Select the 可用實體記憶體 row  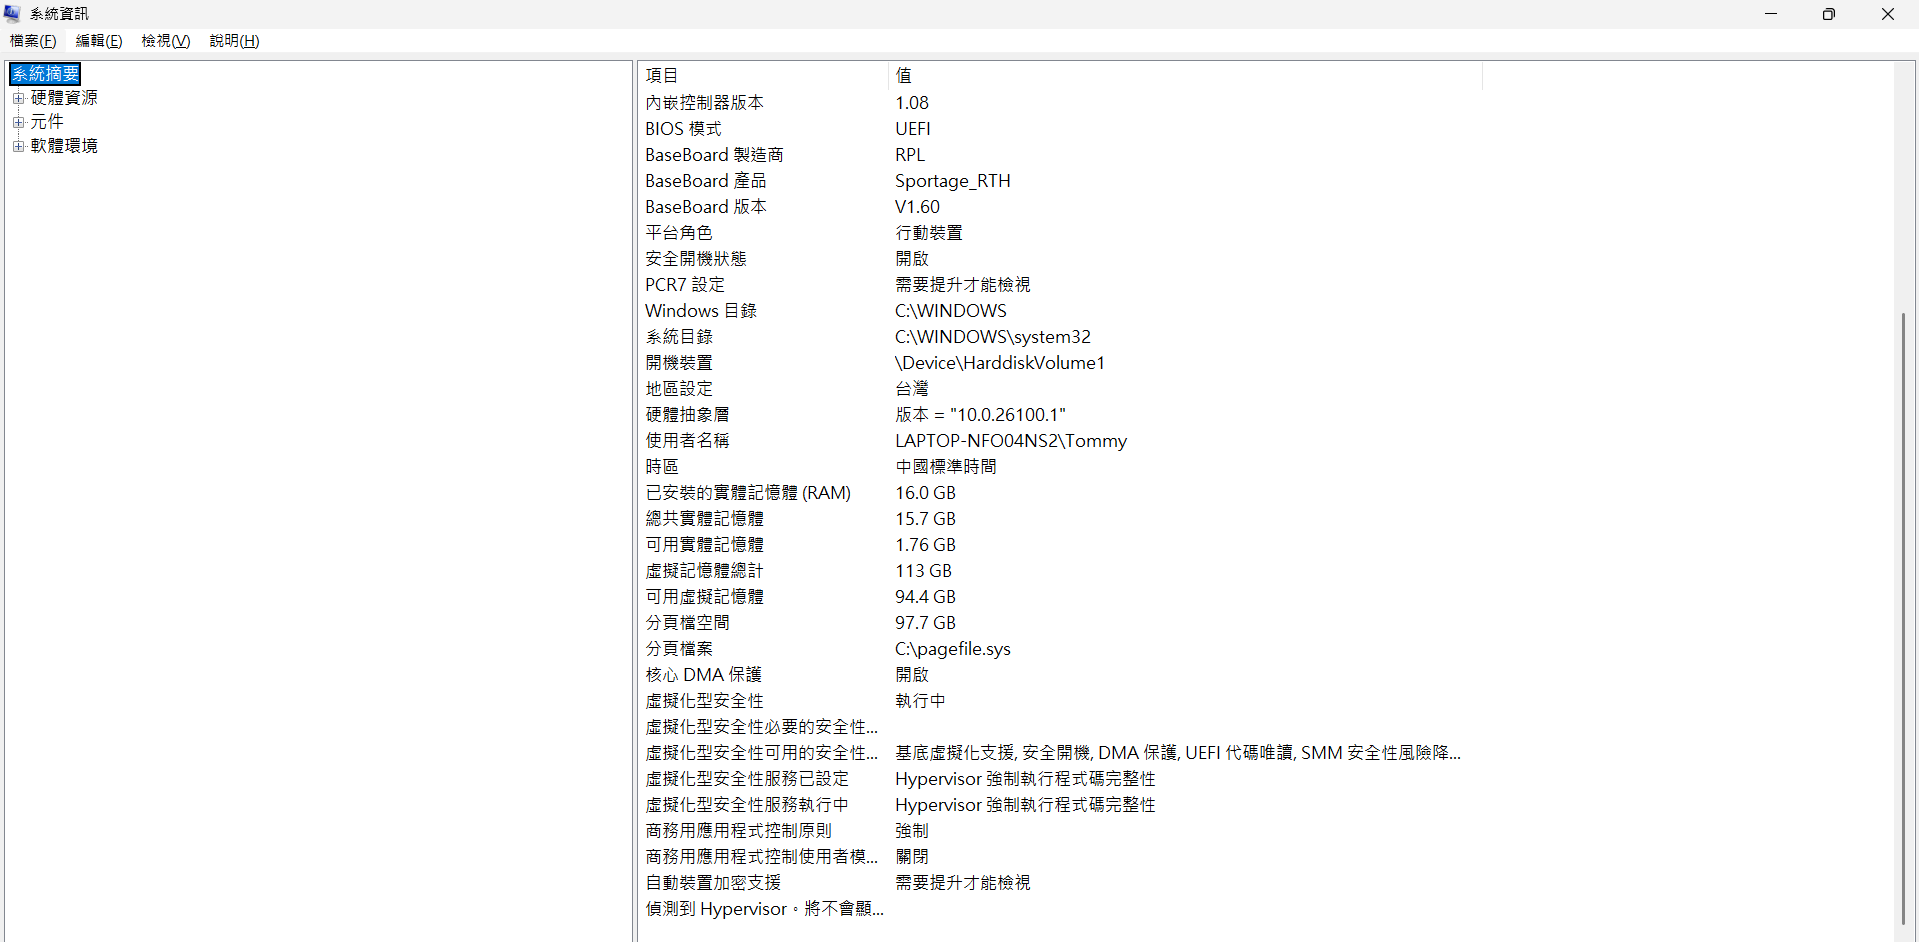coord(1060,545)
